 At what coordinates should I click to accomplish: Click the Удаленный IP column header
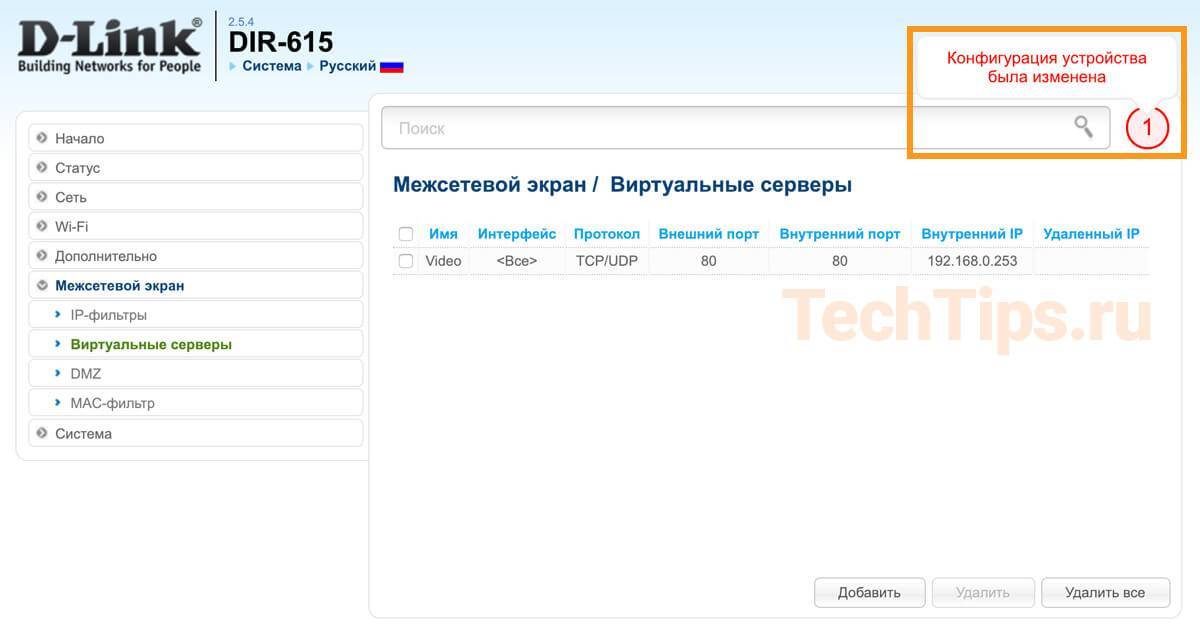(x=1091, y=234)
